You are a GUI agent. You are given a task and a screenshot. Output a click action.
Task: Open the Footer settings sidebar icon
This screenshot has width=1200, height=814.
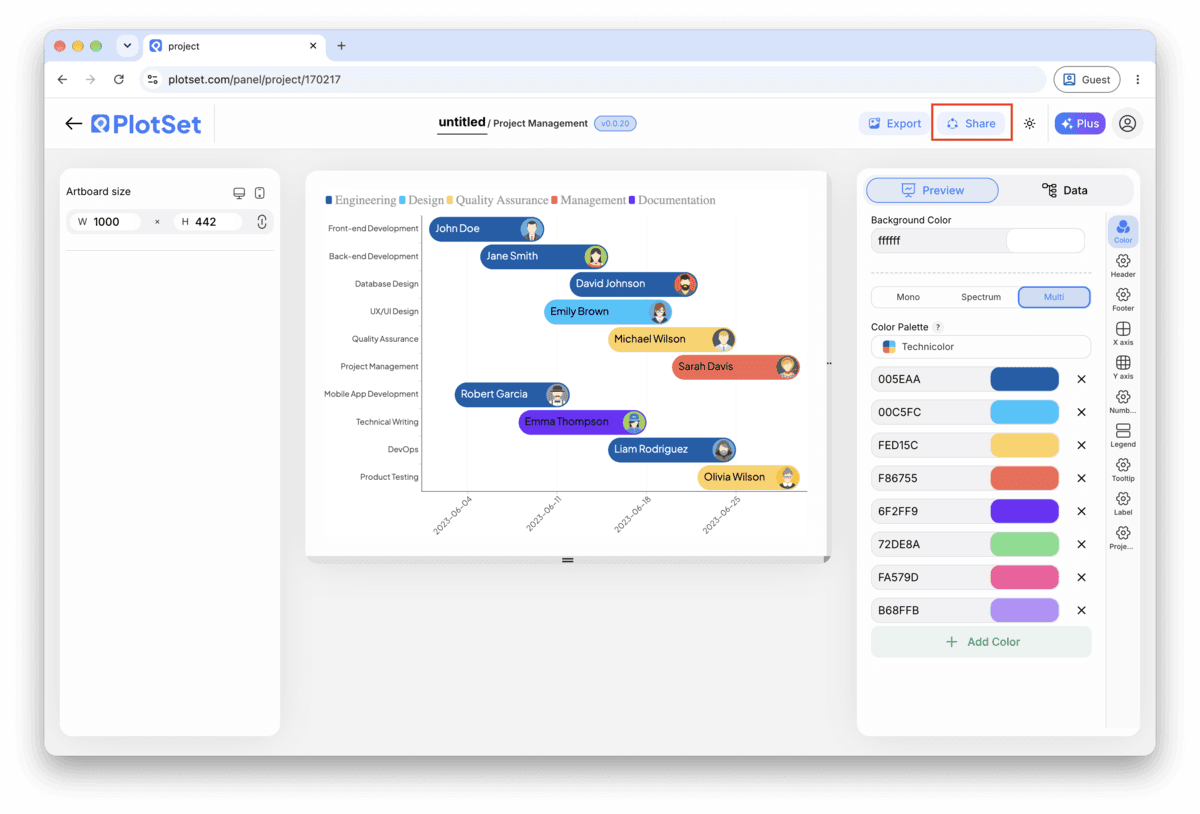(x=1123, y=300)
